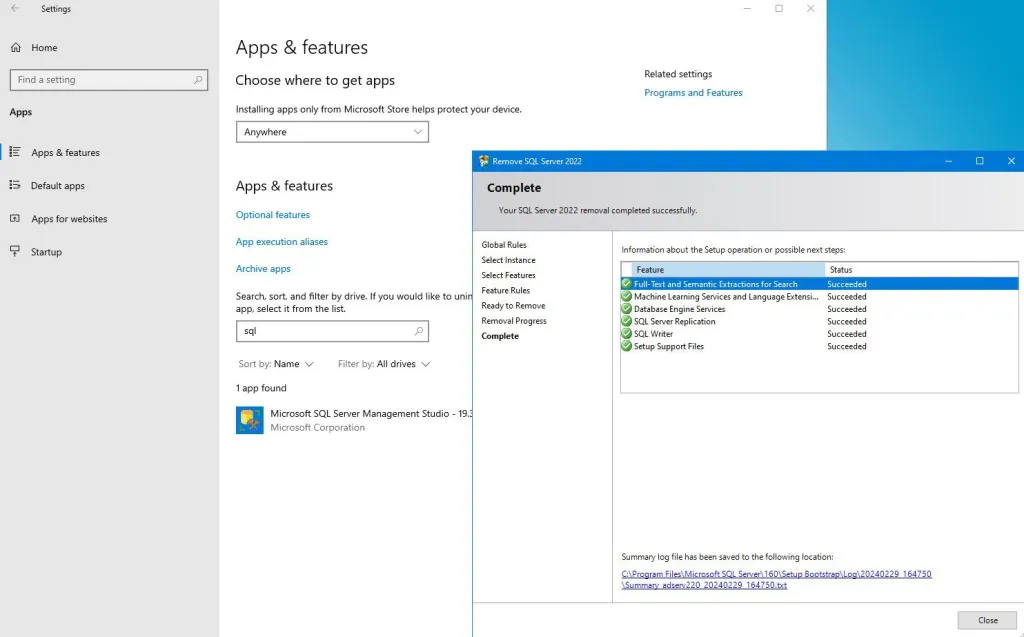Click the green success icon beside Database Engine Services

click(x=626, y=309)
